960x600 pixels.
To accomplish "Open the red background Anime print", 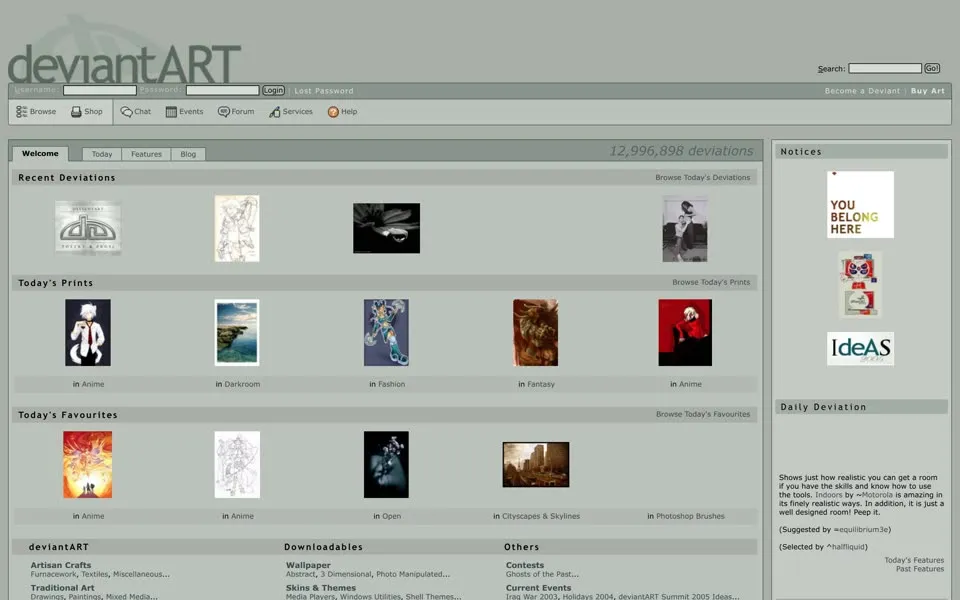I will click(685, 332).
